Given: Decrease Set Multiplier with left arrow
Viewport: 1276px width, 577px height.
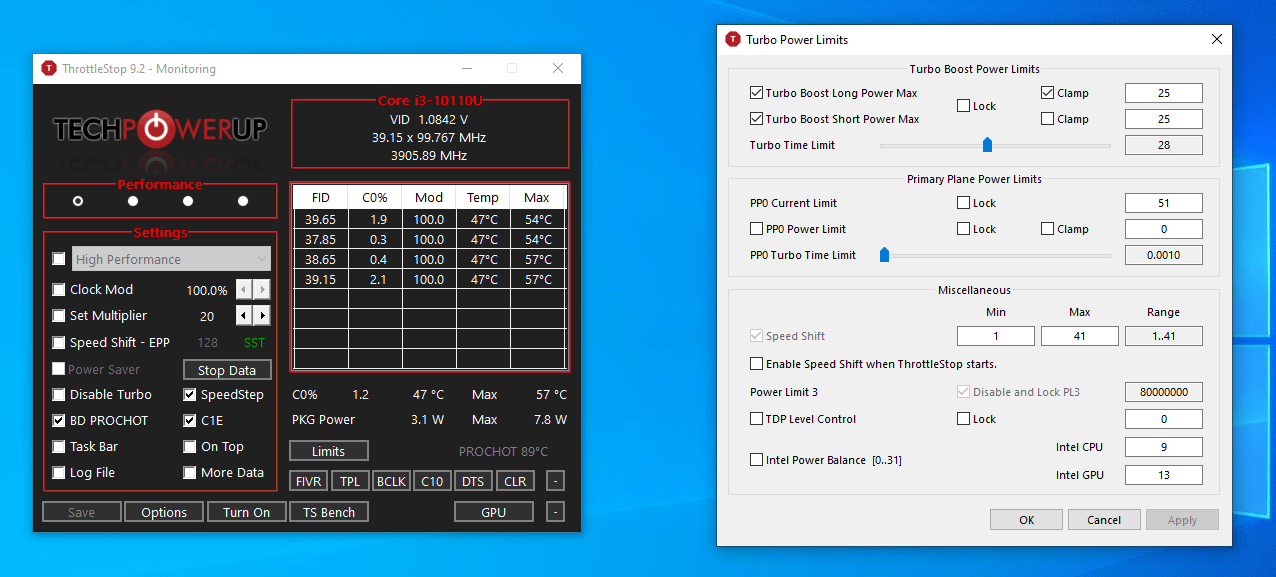Looking at the screenshot, I should (x=244, y=316).
